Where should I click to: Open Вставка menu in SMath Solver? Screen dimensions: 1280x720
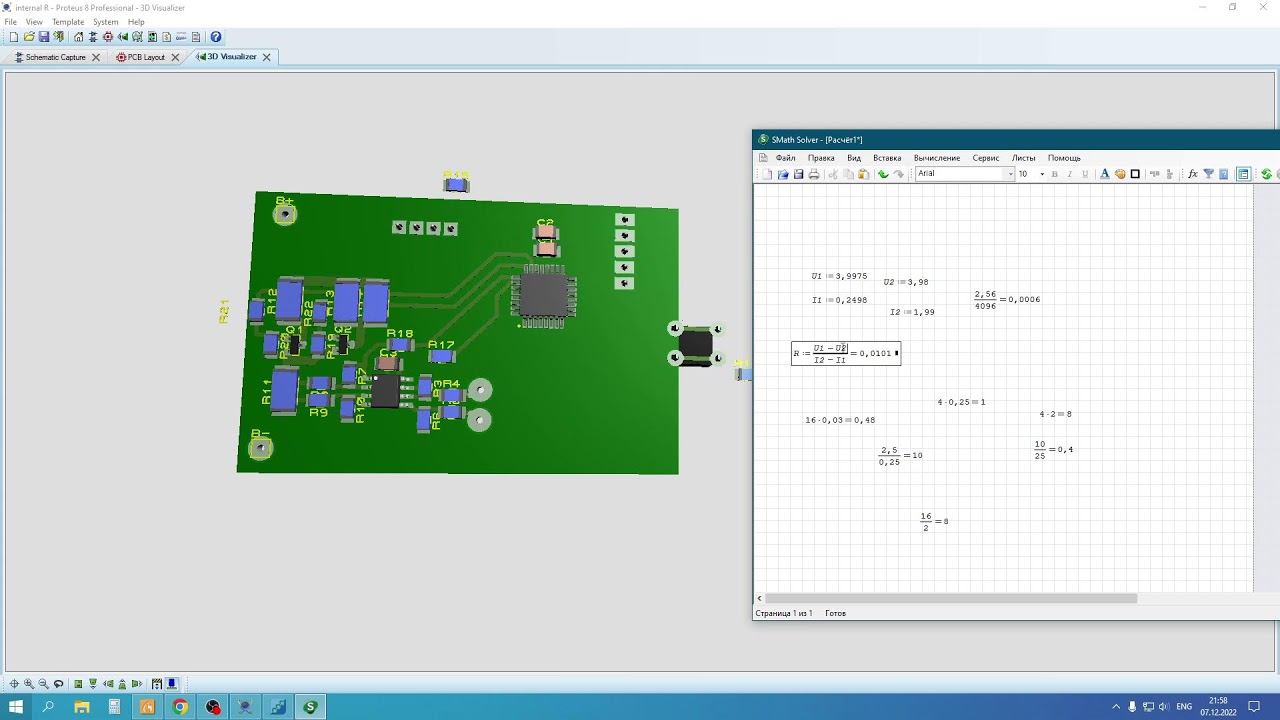(887, 158)
